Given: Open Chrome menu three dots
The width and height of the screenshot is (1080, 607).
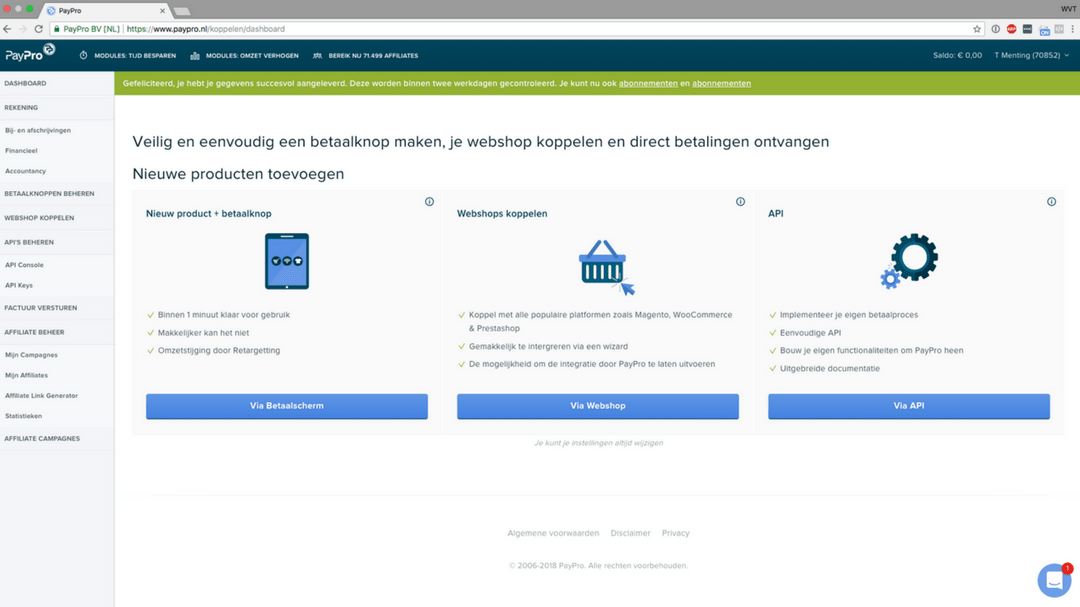Looking at the screenshot, I should tap(1072, 29).
